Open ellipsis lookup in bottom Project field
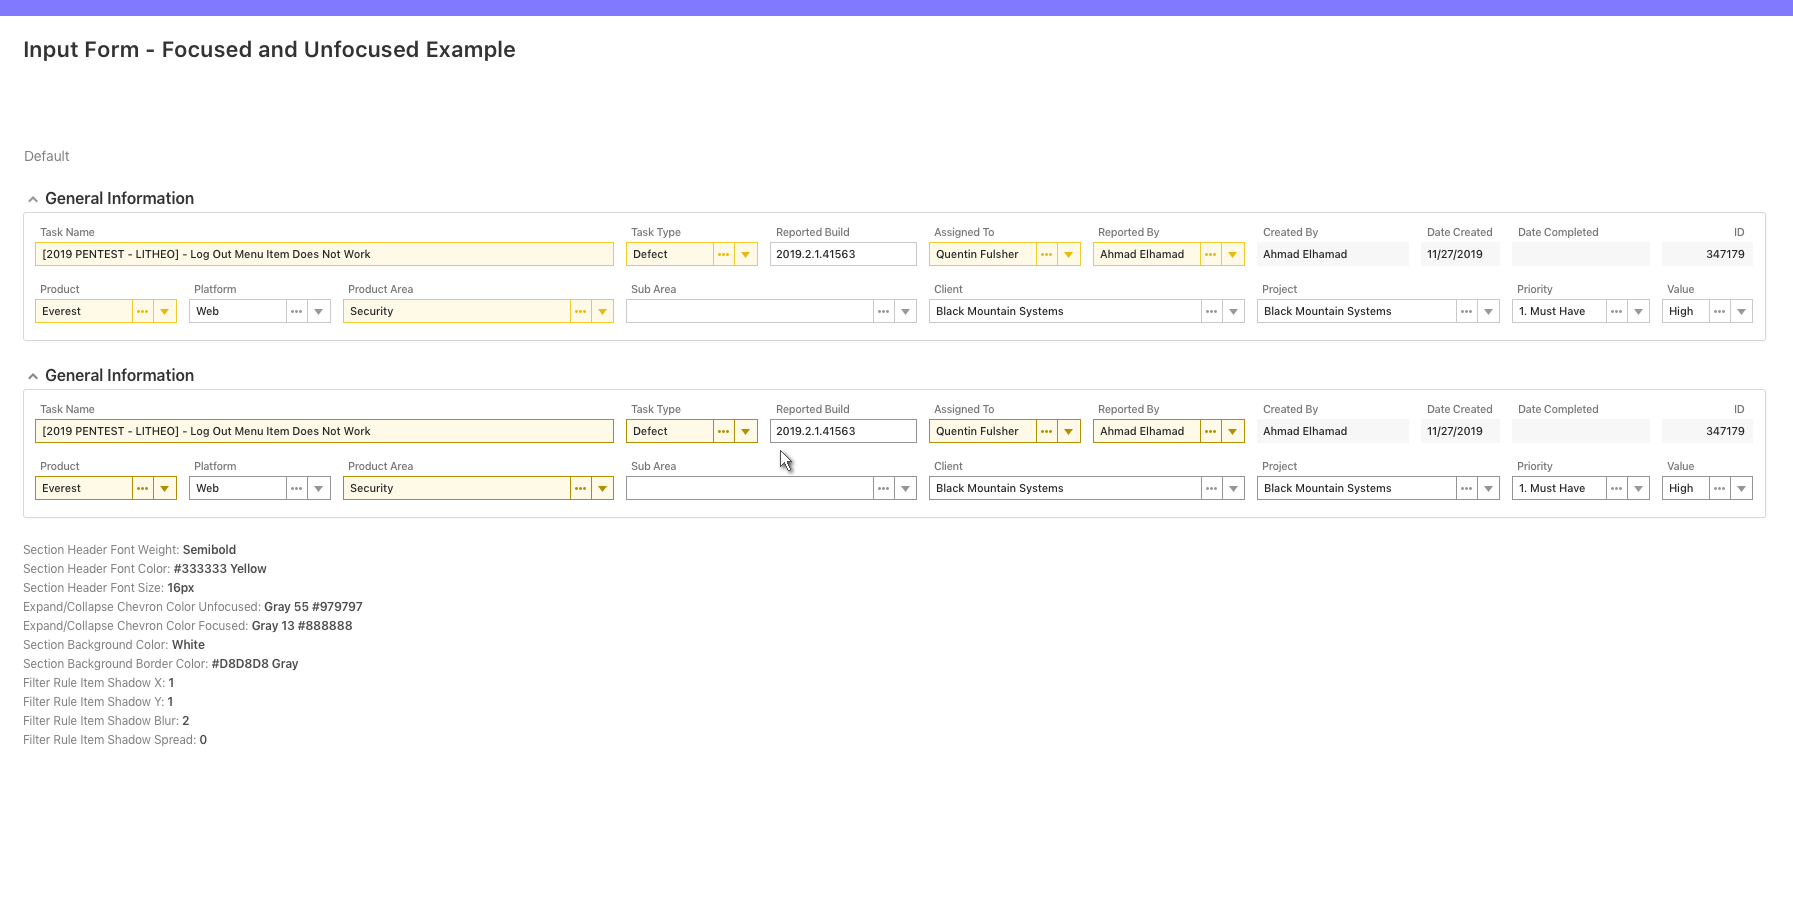Screen dimensions: 1793x913 coord(1466,488)
